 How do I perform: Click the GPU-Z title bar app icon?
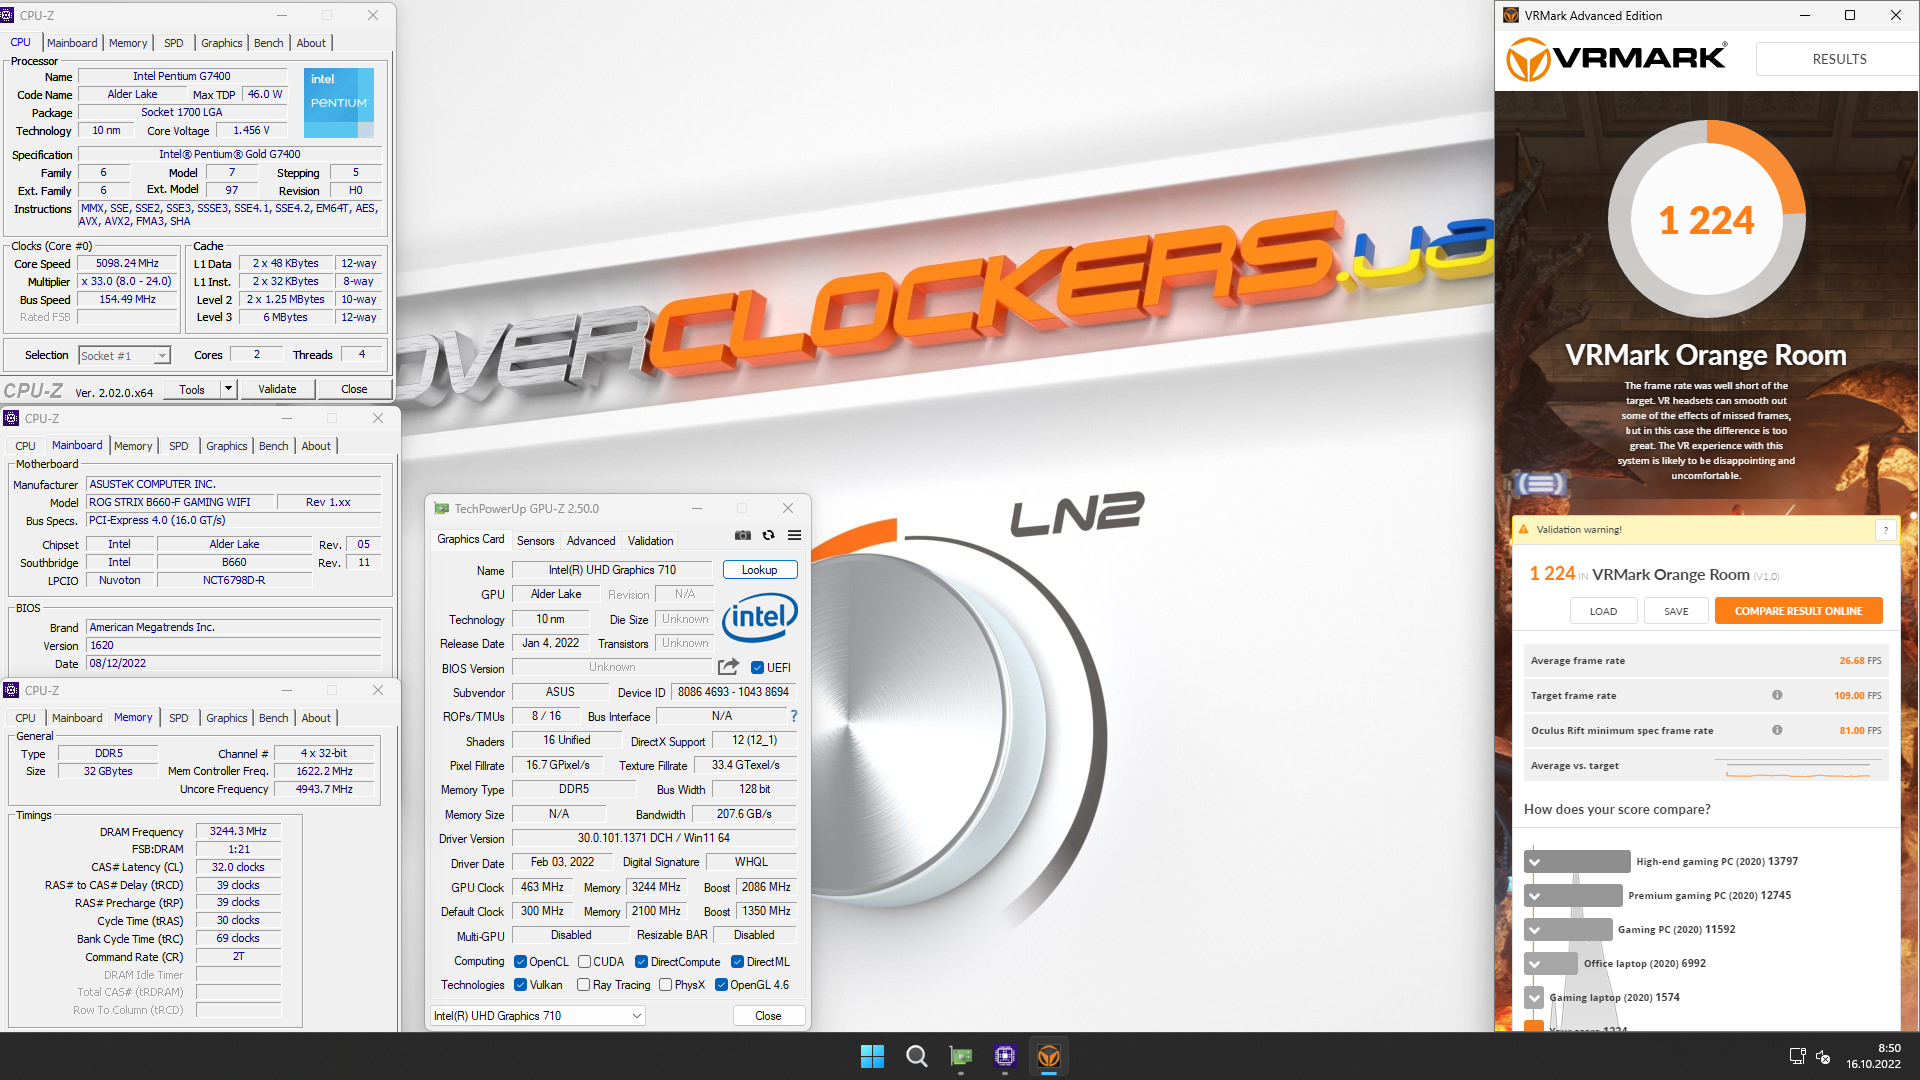pos(441,509)
